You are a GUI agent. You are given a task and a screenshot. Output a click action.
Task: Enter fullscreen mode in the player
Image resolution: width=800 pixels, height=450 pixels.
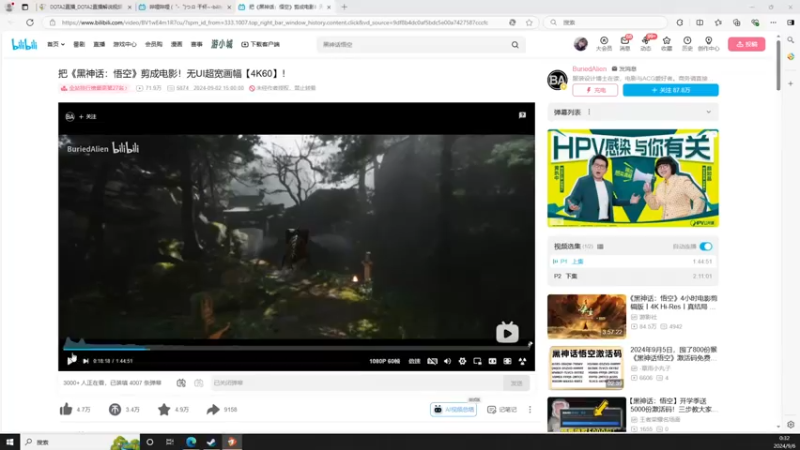pyautogui.click(x=522, y=361)
